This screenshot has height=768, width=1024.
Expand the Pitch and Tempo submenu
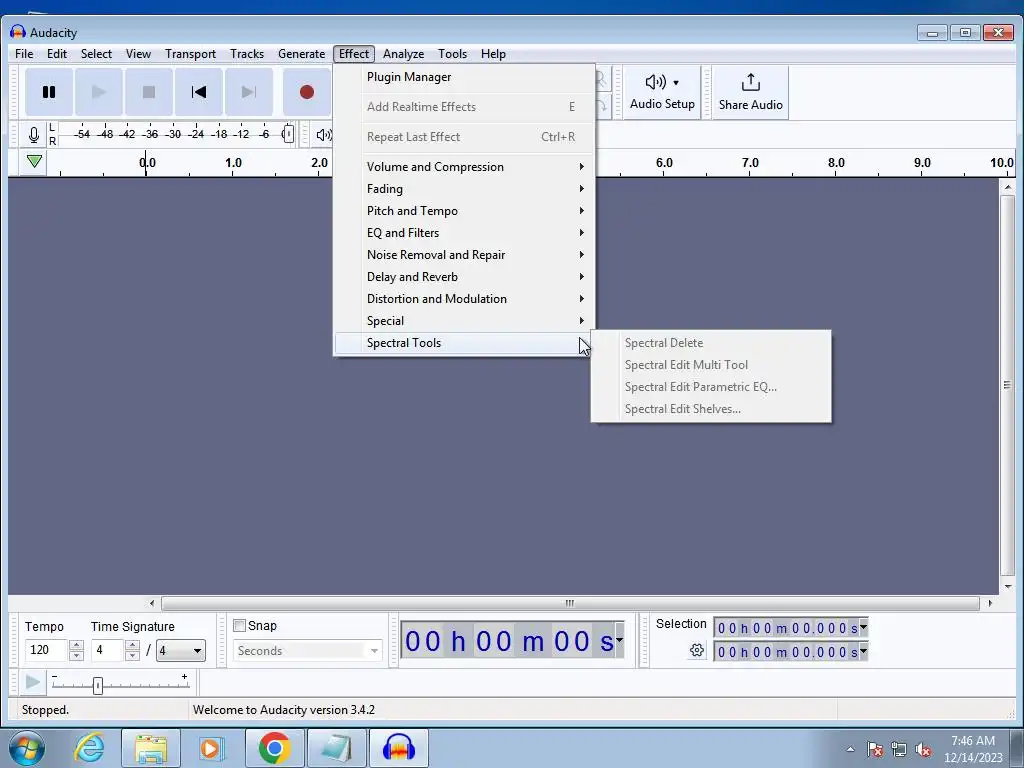tap(464, 211)
